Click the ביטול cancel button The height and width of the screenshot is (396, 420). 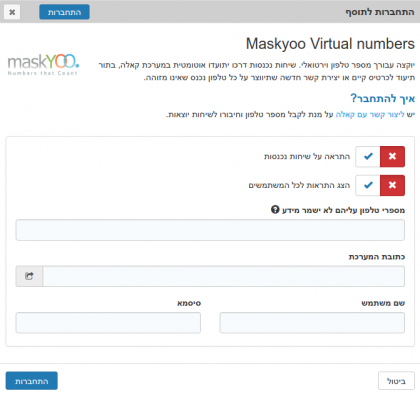(396, 381)
